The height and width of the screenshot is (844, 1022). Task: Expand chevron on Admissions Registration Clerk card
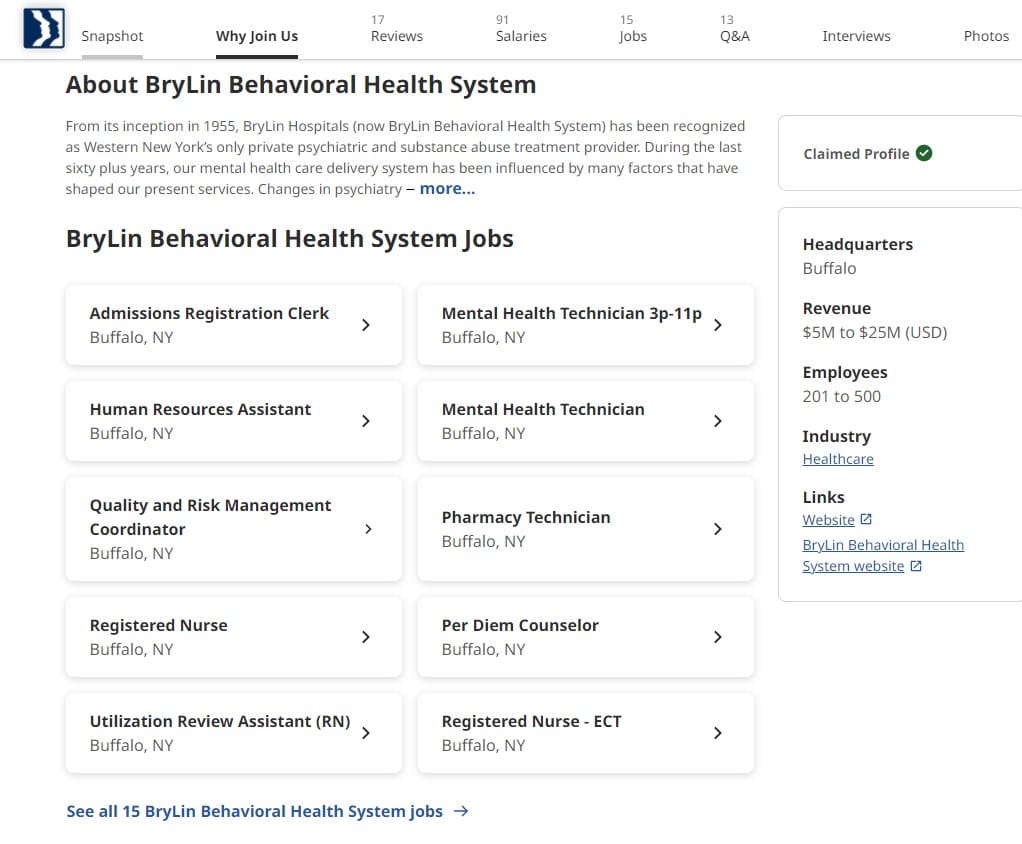(366, 325)
